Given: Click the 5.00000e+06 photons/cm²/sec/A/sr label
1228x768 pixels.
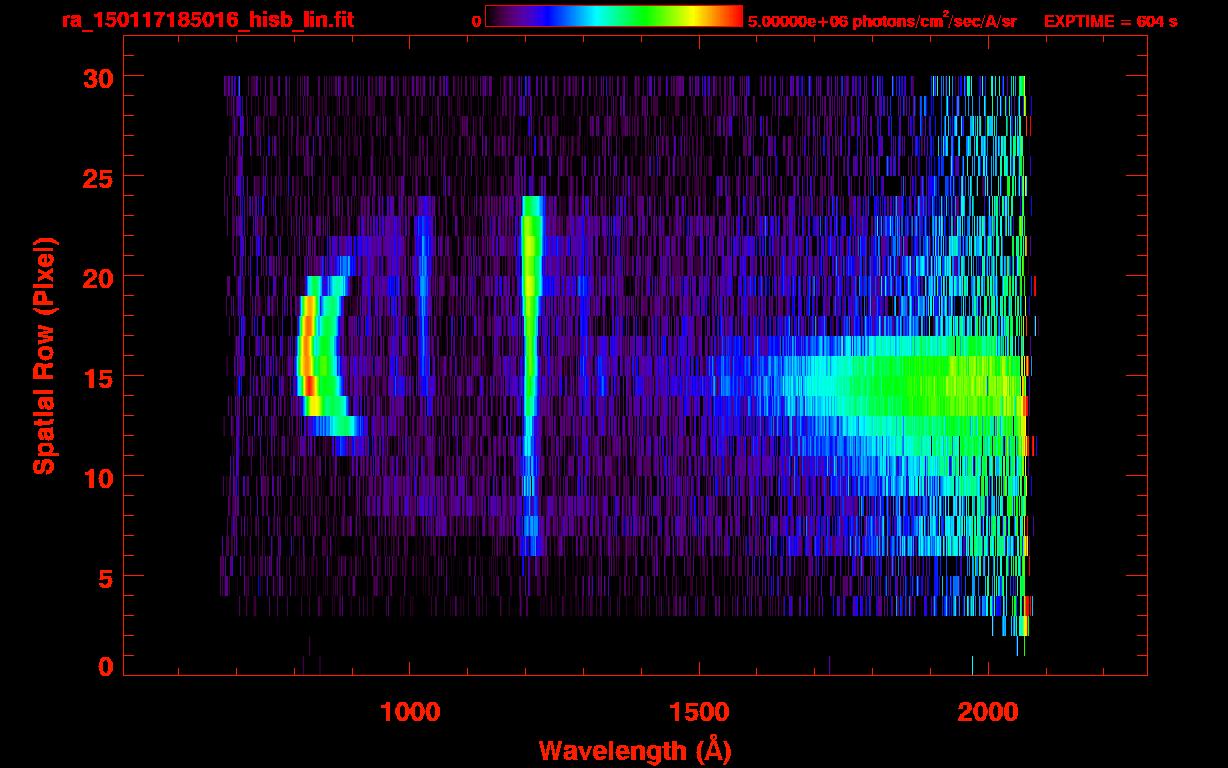Looking at the screenshot, I should click(882, 20).
